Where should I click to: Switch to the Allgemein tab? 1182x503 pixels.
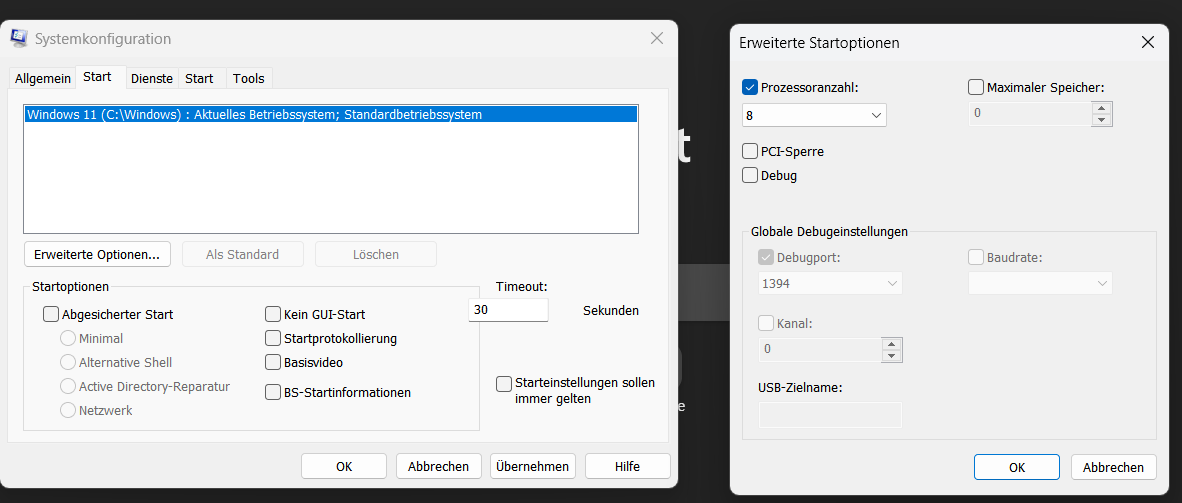tap(43, 78)
